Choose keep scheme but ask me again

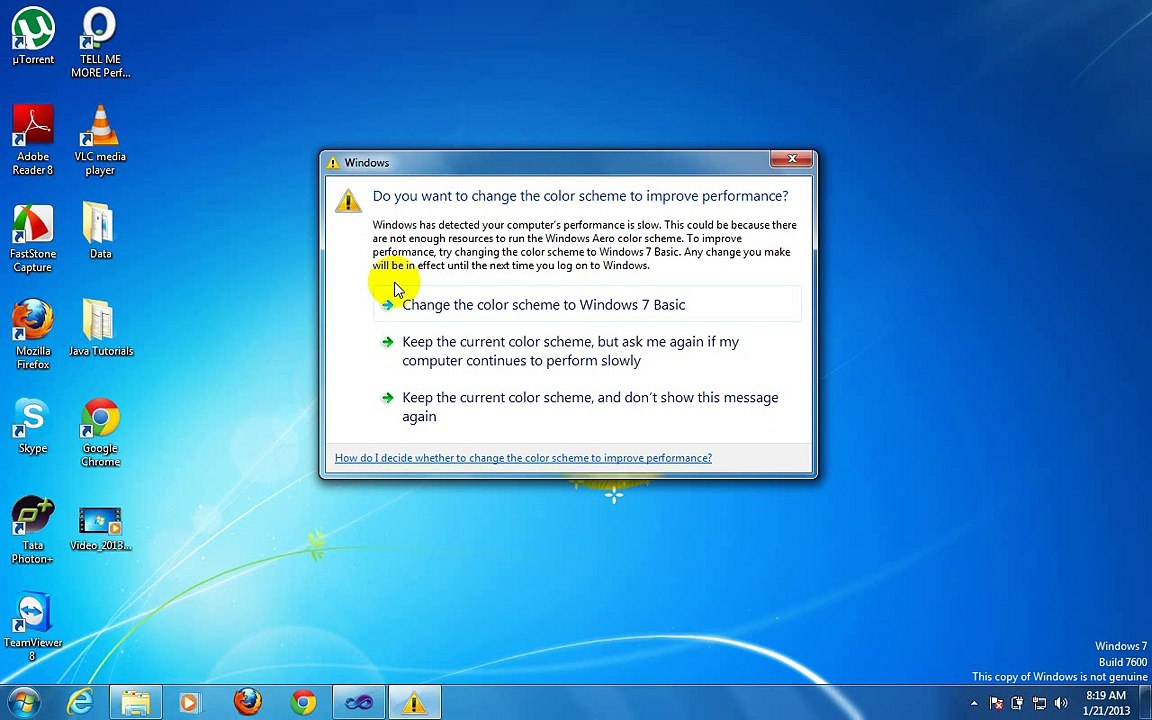[587, 351]
